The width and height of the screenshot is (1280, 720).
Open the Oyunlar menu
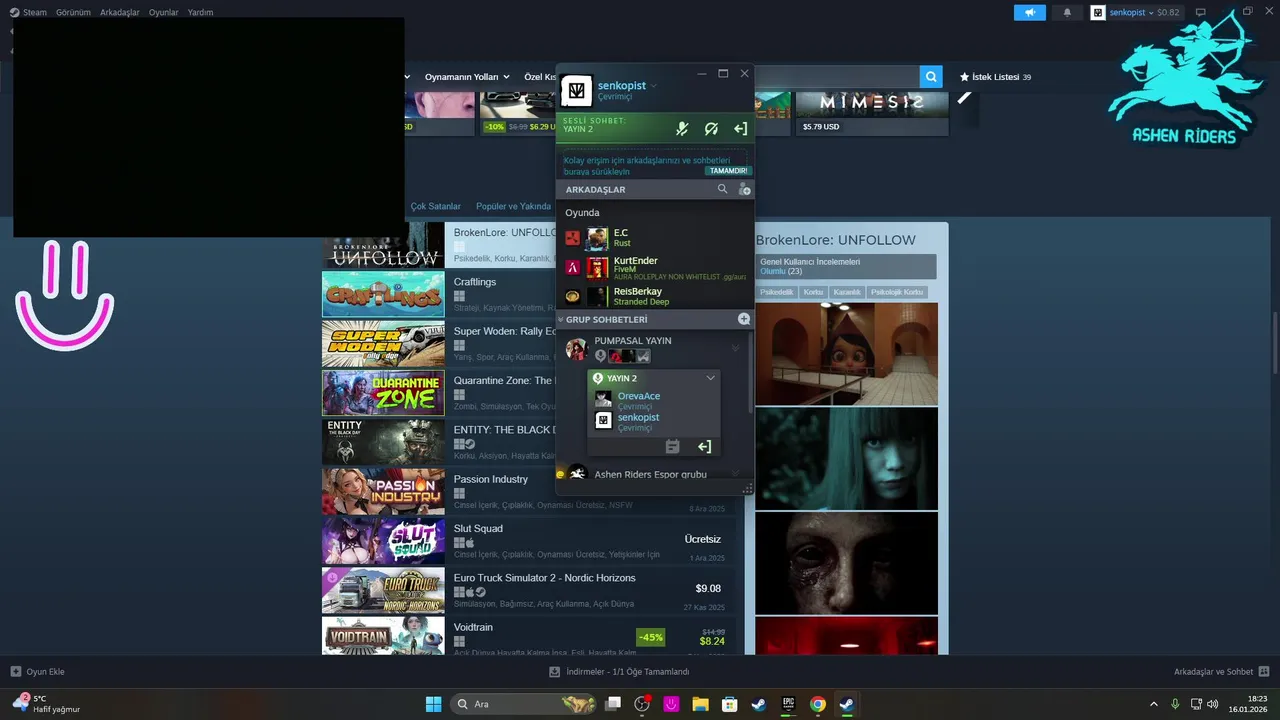[x=164, y=12]
